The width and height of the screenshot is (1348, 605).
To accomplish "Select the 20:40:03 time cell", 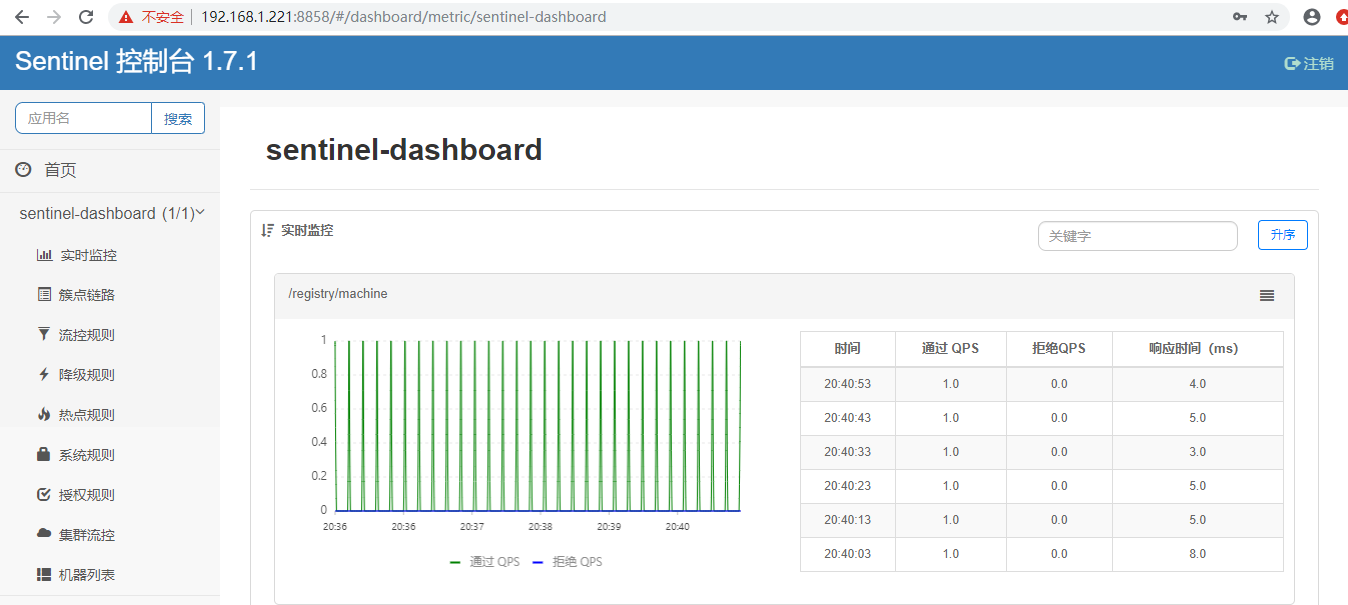I will 848,554.
